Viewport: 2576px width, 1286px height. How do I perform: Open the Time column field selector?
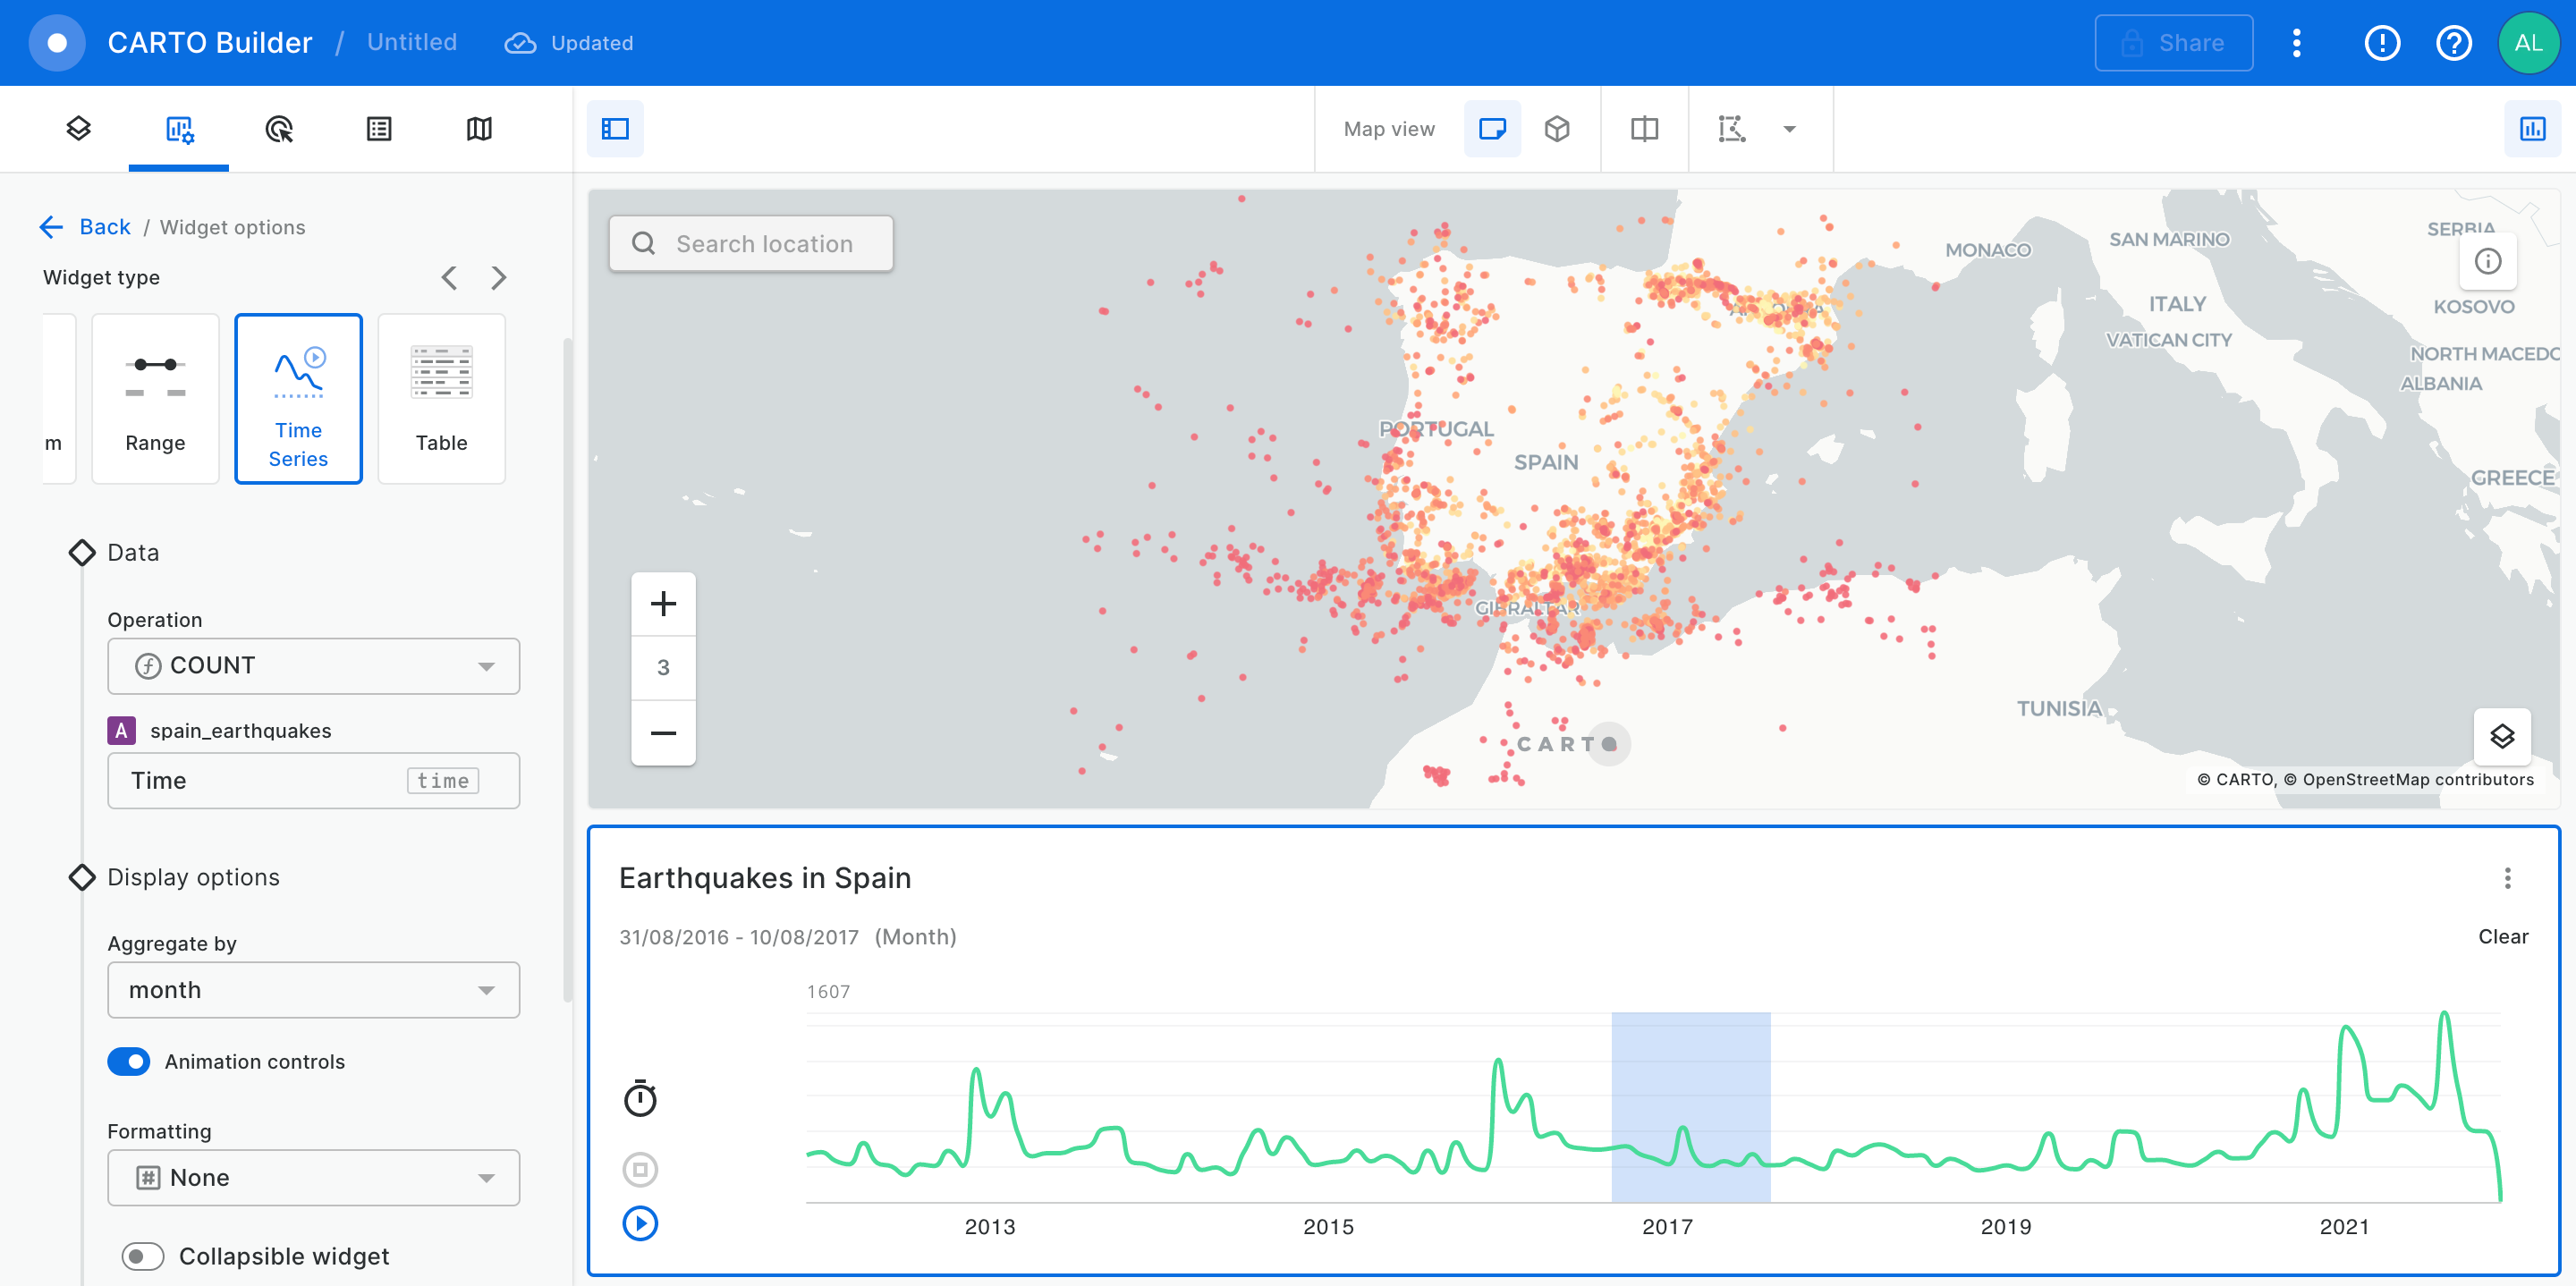(313, 780)
